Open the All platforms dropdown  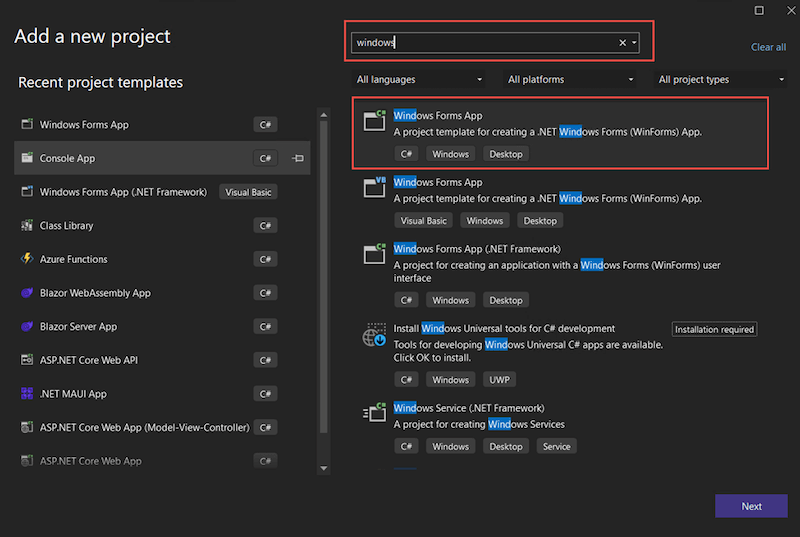569,80
